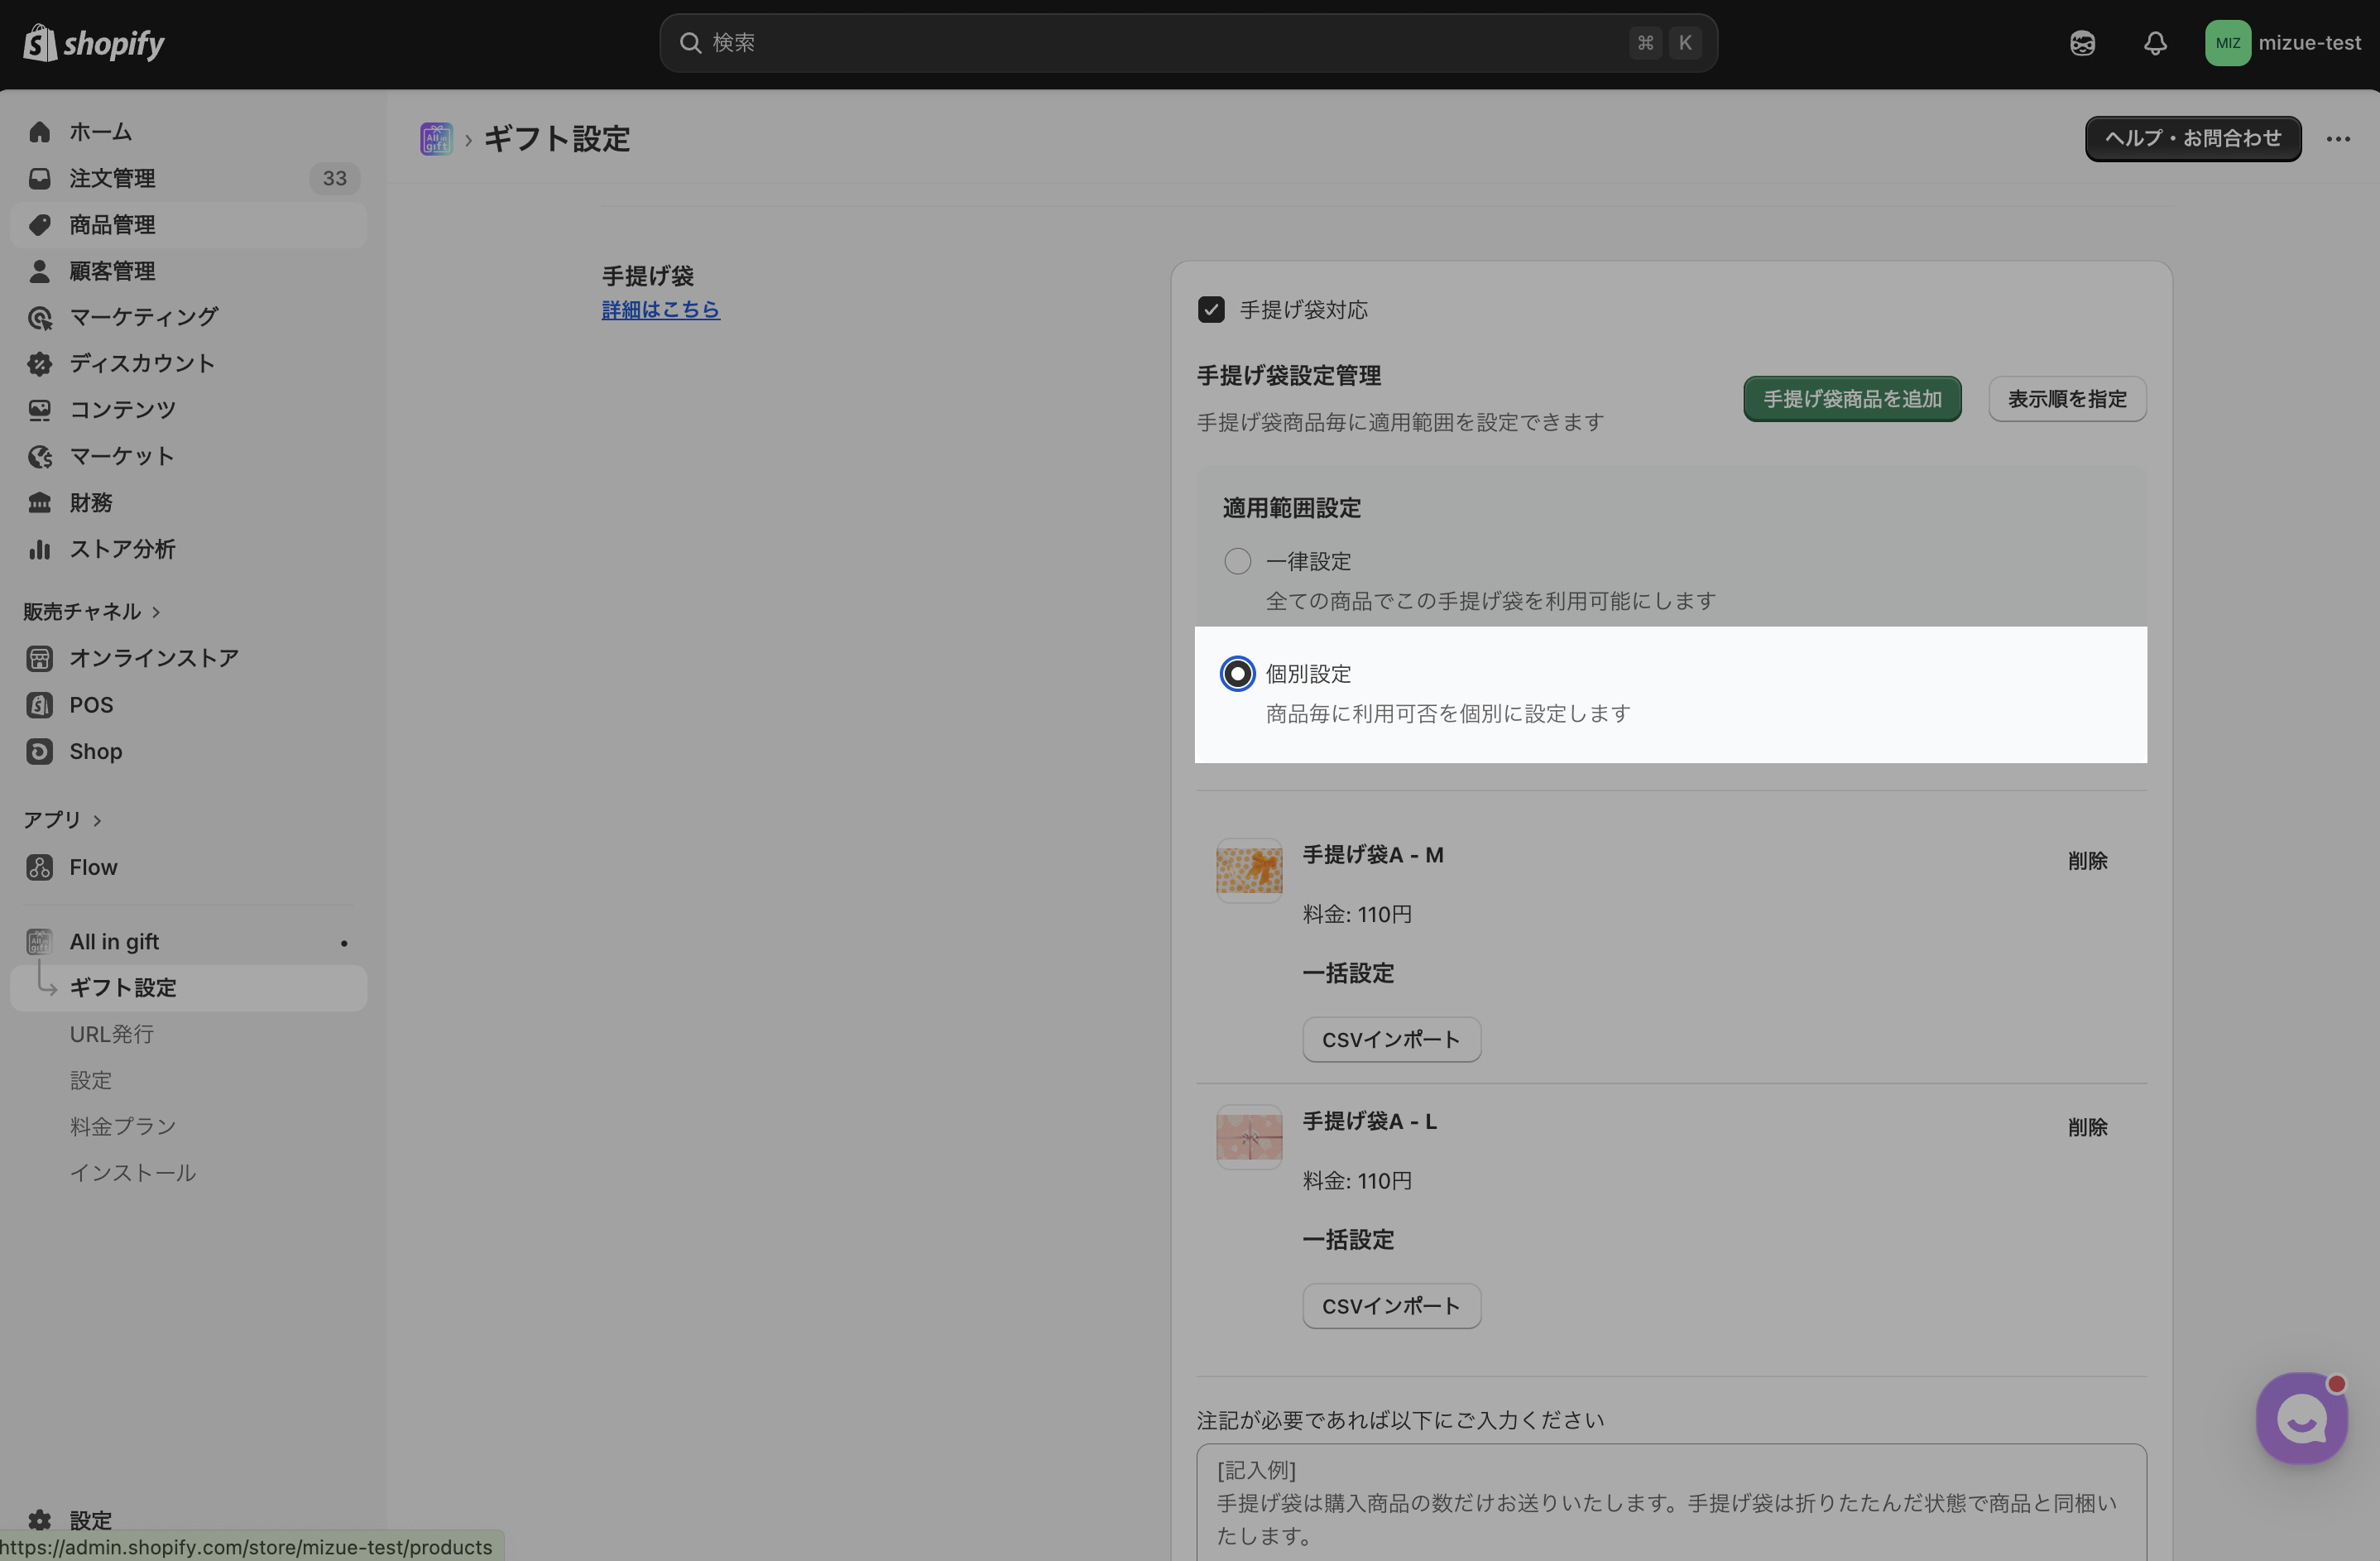
Task: Uncheck the 手提げ袋対応 checkbox
Action: (x=1211, y=310)
